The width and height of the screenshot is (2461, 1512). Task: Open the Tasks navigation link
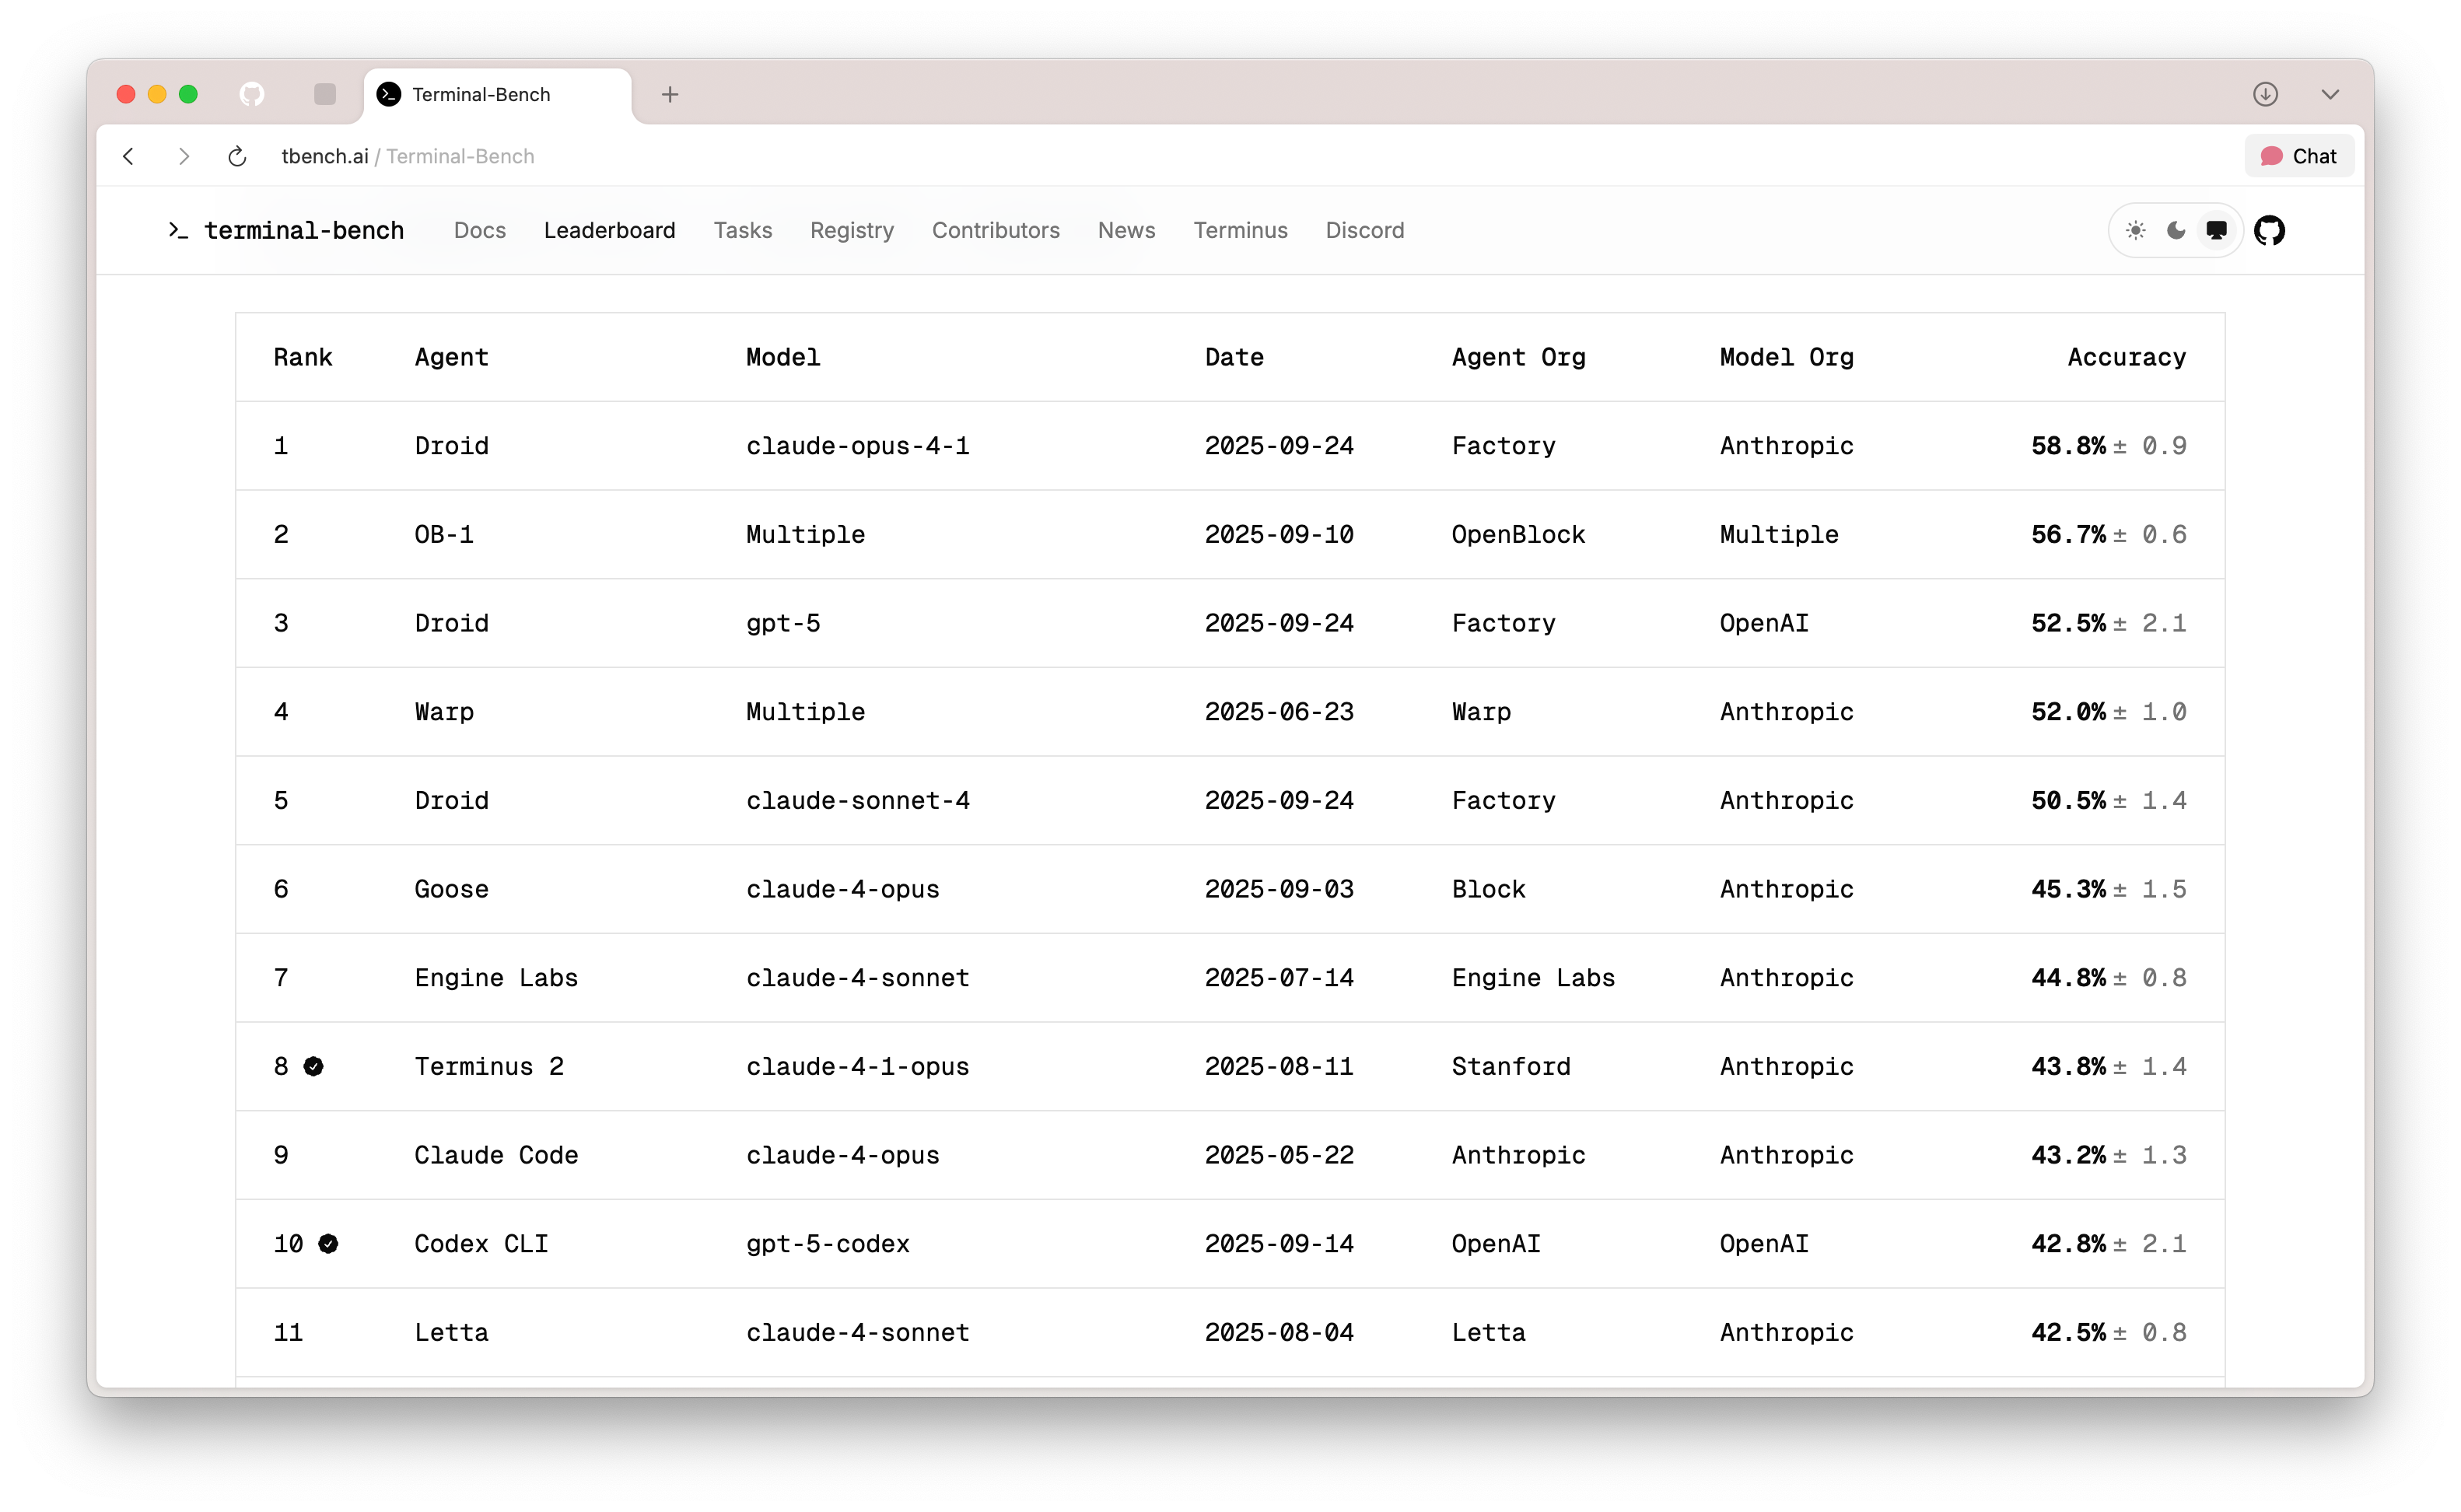[742, 231]
